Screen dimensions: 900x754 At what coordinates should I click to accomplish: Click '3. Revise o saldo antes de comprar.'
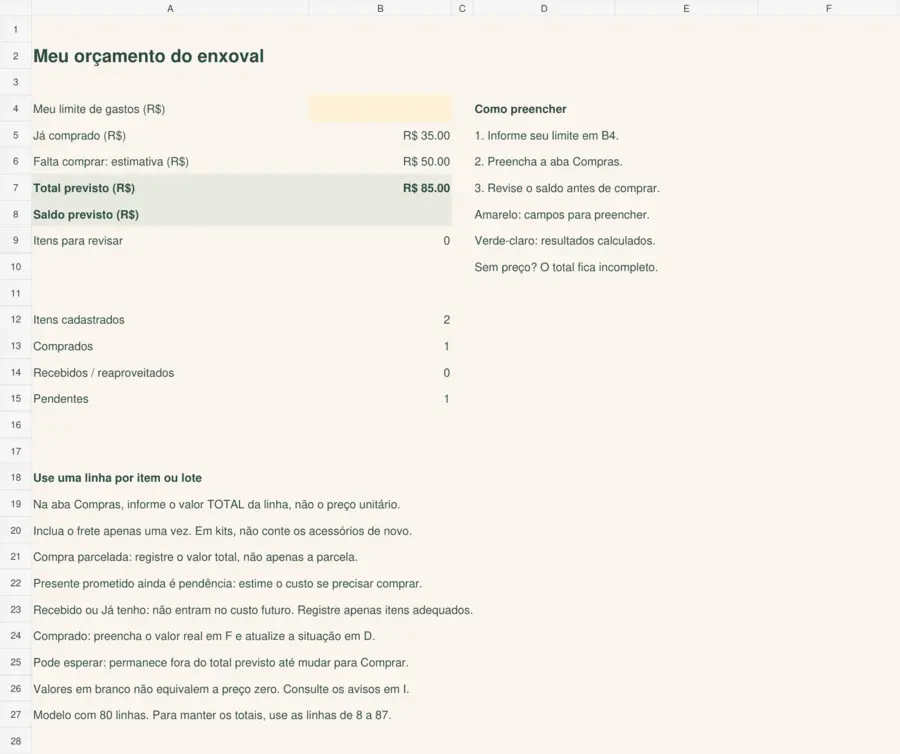click(x=567, y=188)
